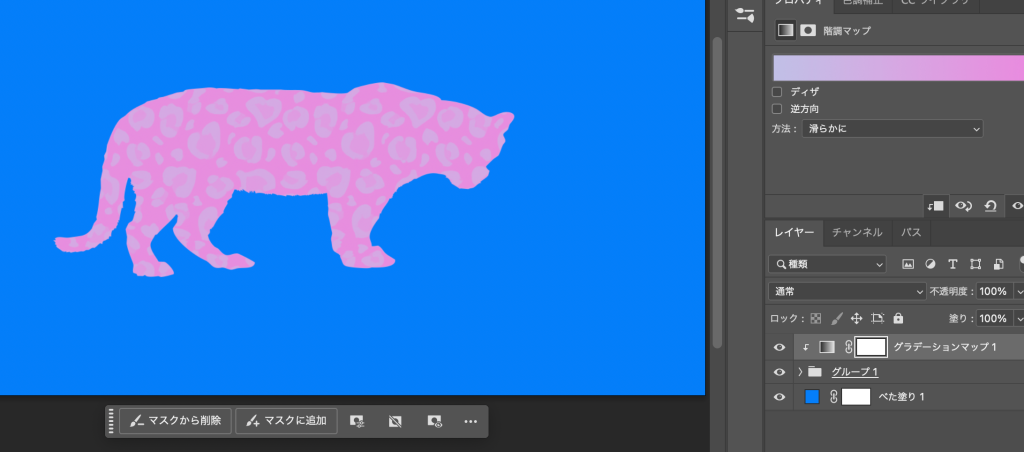Click the lock all padlock icon
1024x452 pixels.
pos(898,318)
